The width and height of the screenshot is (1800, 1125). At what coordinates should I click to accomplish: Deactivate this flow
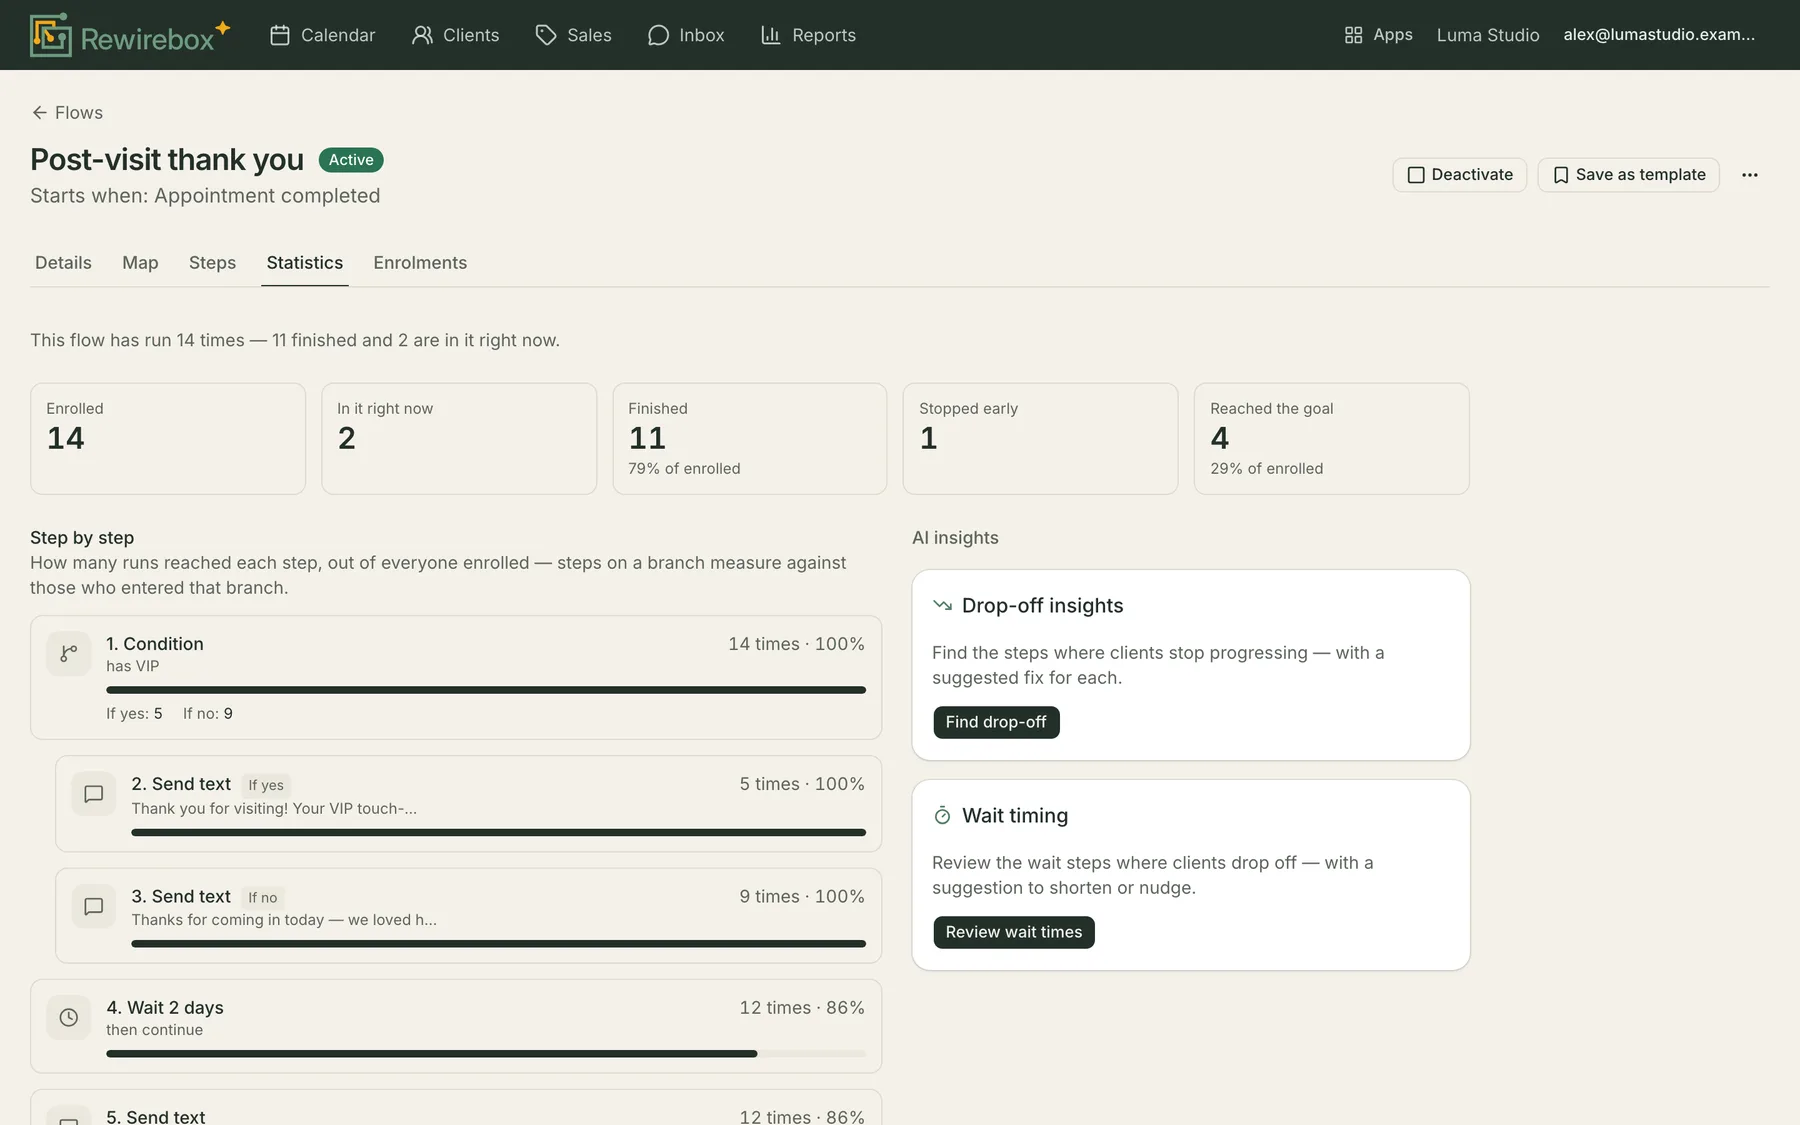tap(1459, 175)
